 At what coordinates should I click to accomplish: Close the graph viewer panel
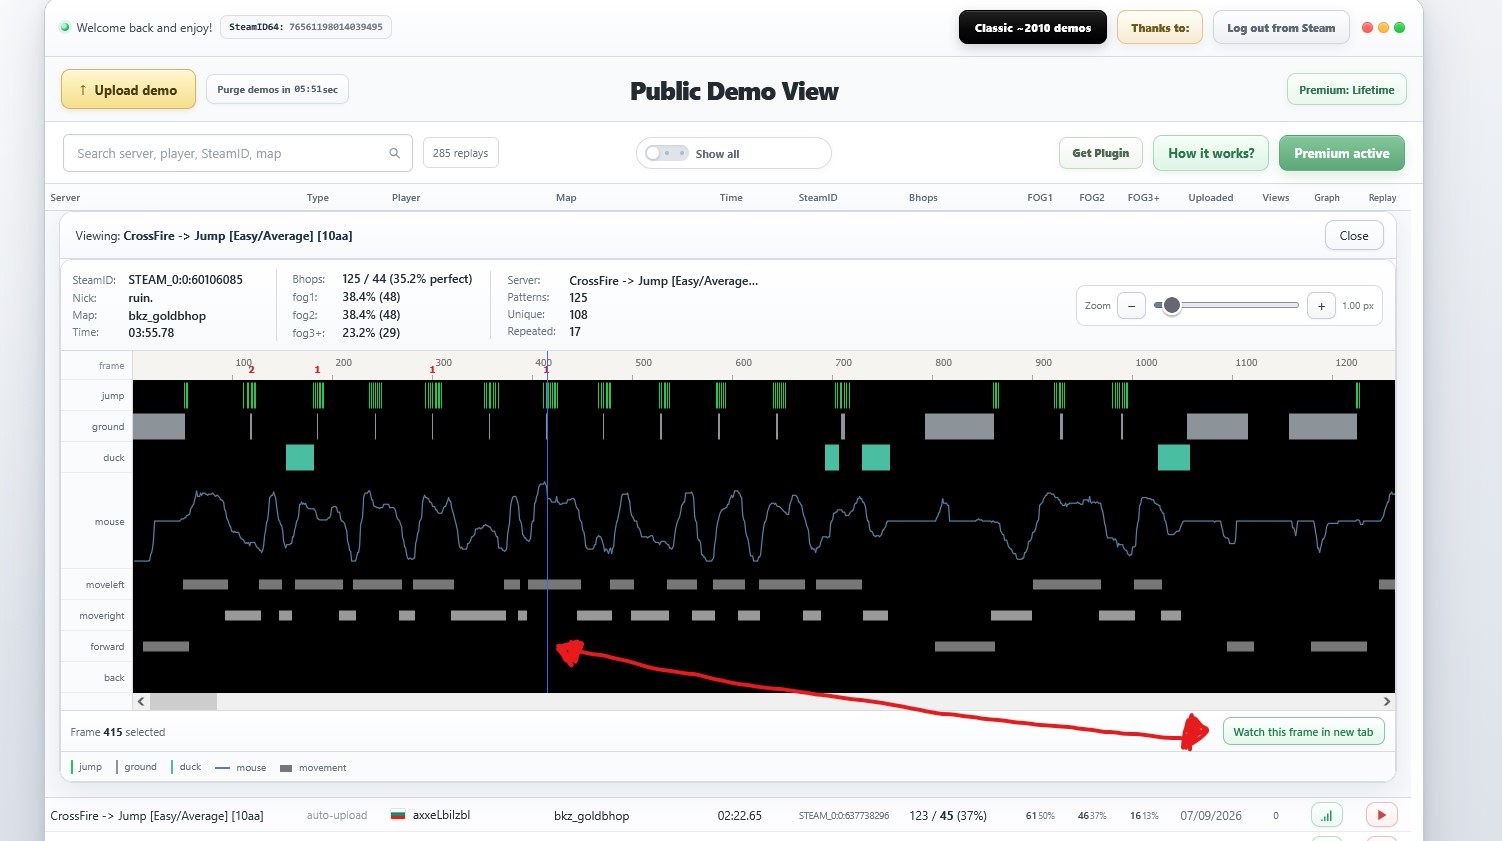pyautogui.click(x=1354, y=236)
